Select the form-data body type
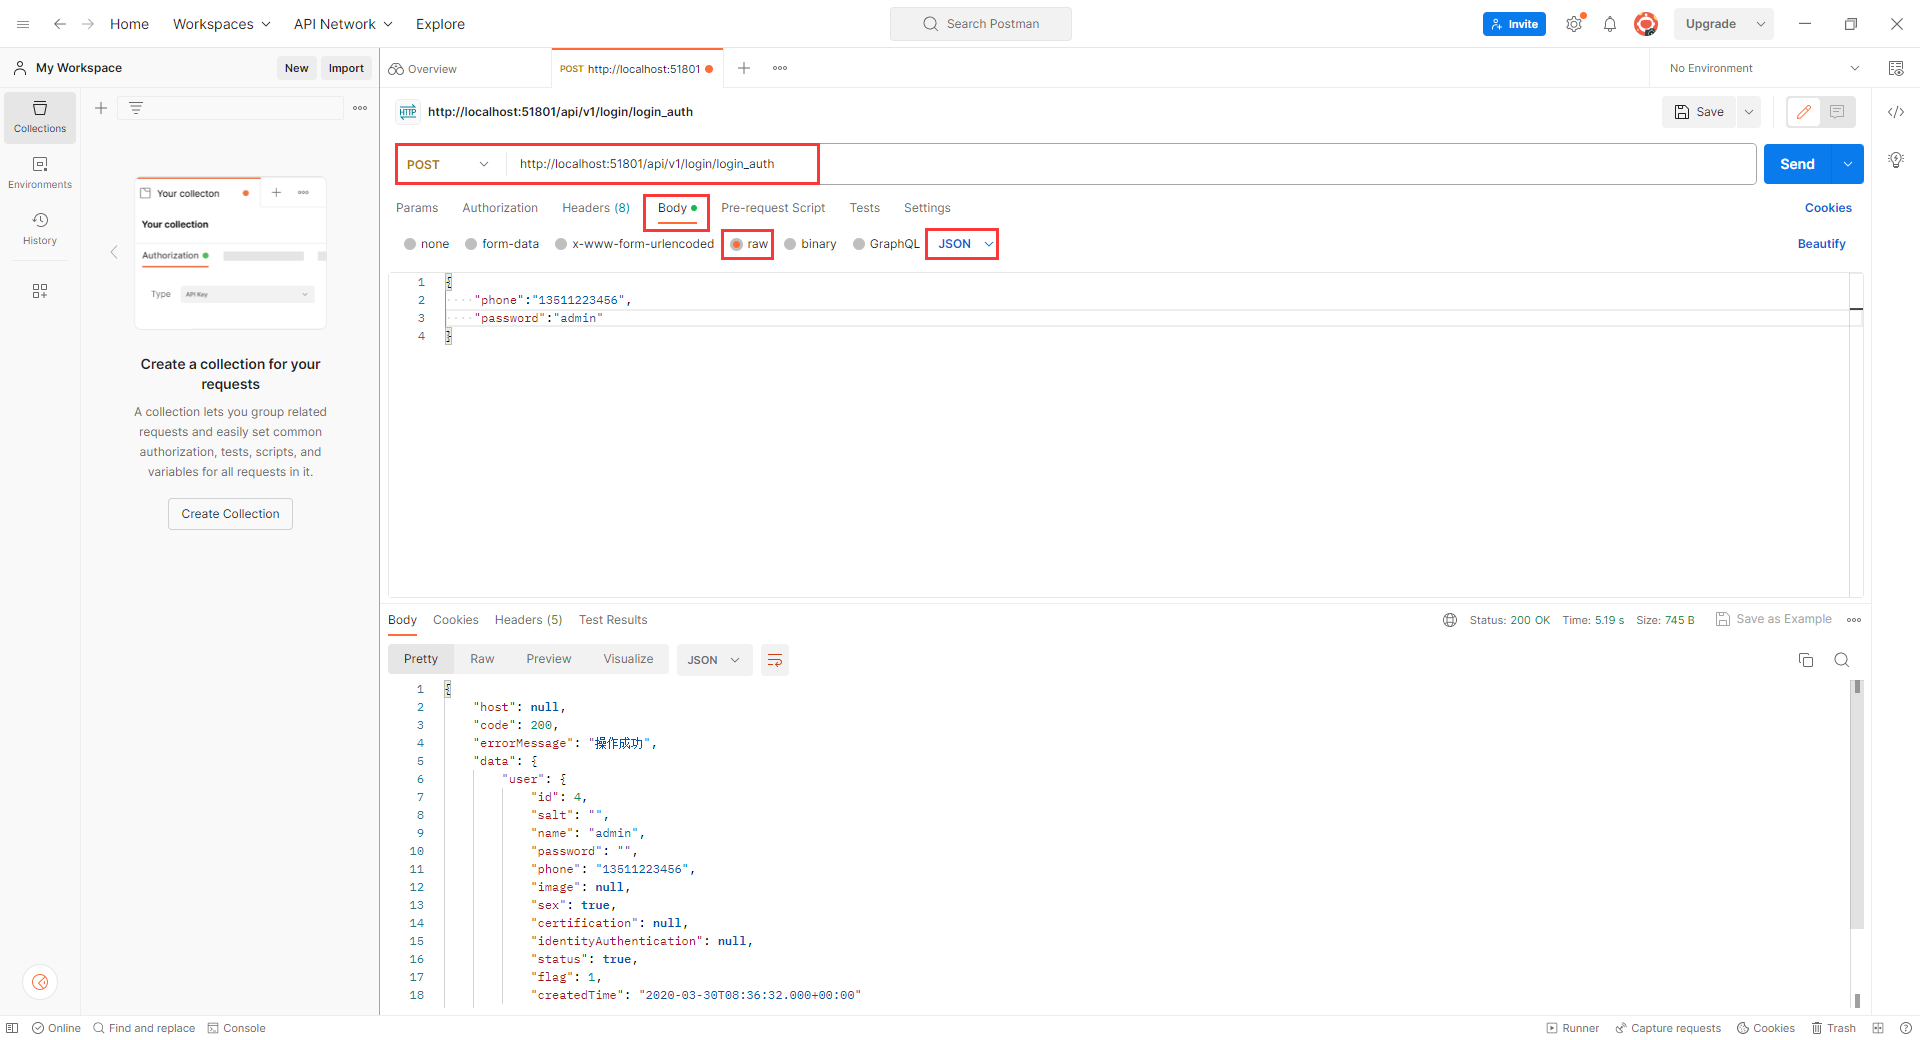Image resolution: width=1920 pixels, height=1040 pixels. [471, 244]
